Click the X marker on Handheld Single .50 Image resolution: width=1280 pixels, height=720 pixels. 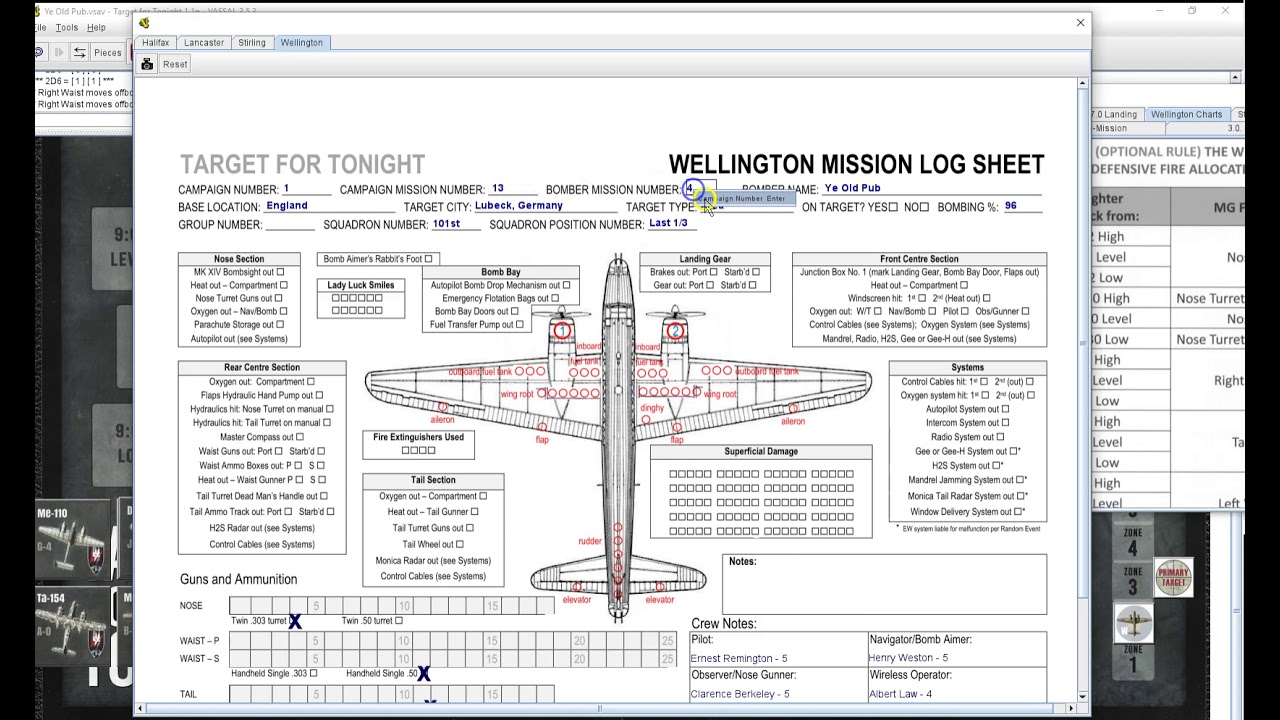click(424, 674)
